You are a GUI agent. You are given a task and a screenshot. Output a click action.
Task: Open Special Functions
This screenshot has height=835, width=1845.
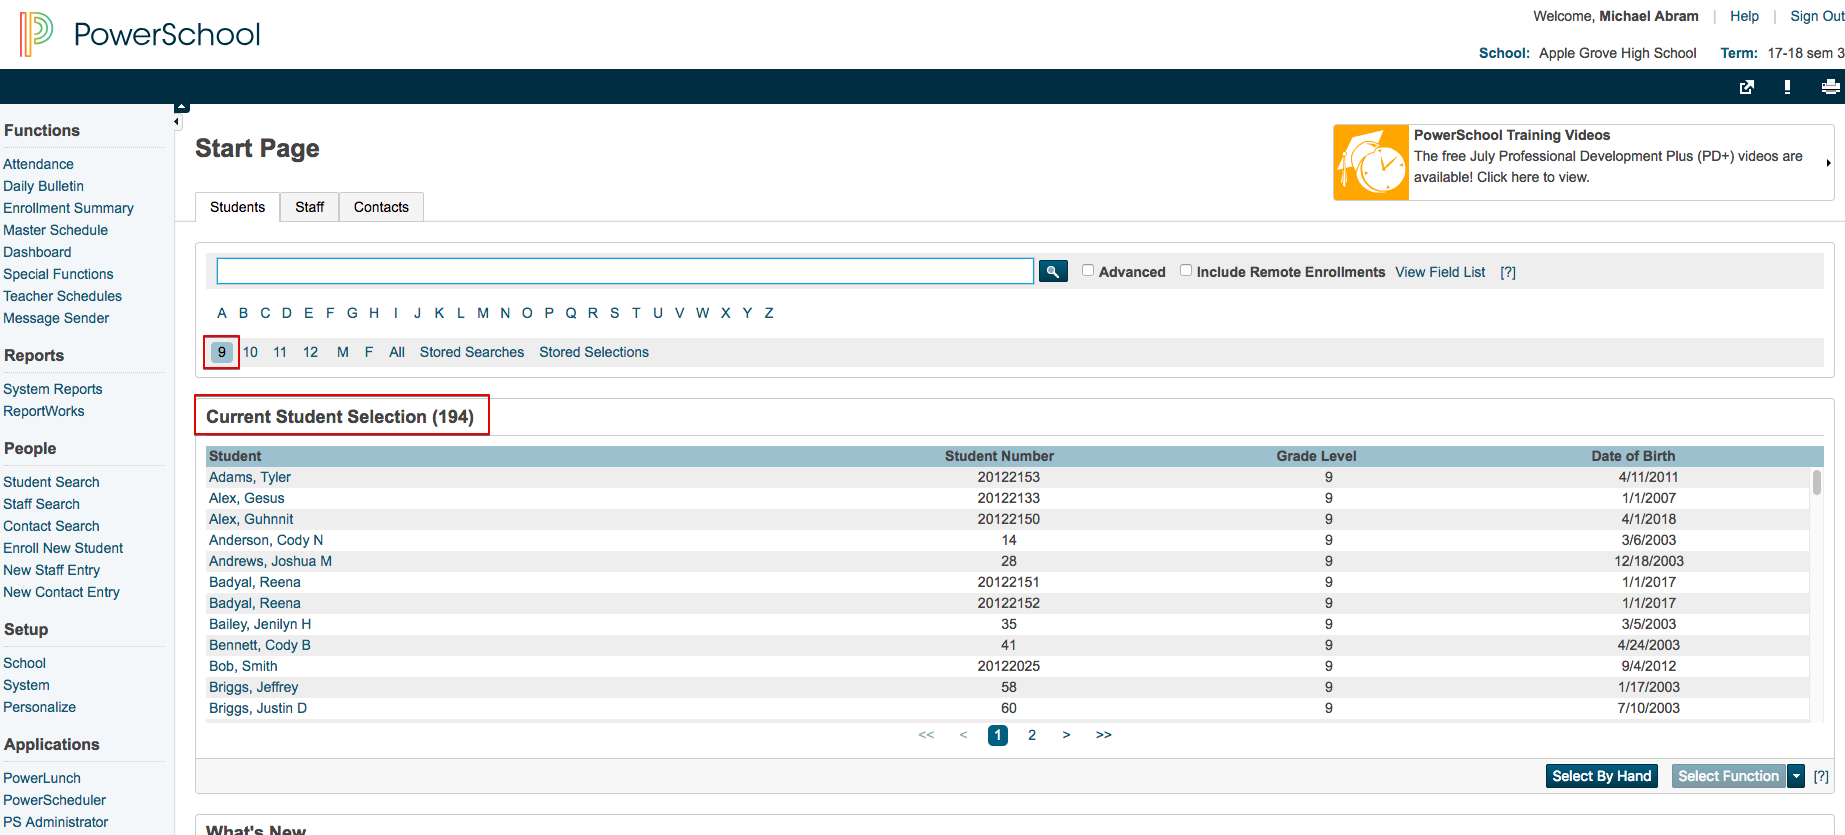click(x=58, y=274)
